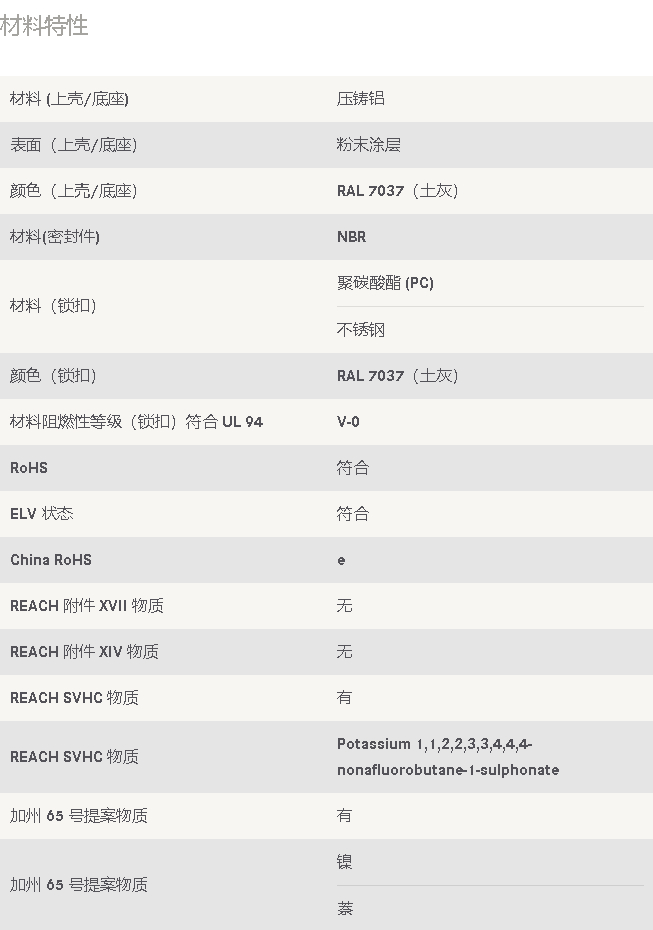The width and height of the screenshot is (653, 930).
Task: Click the 萘 substance entry
Action: 345,909
